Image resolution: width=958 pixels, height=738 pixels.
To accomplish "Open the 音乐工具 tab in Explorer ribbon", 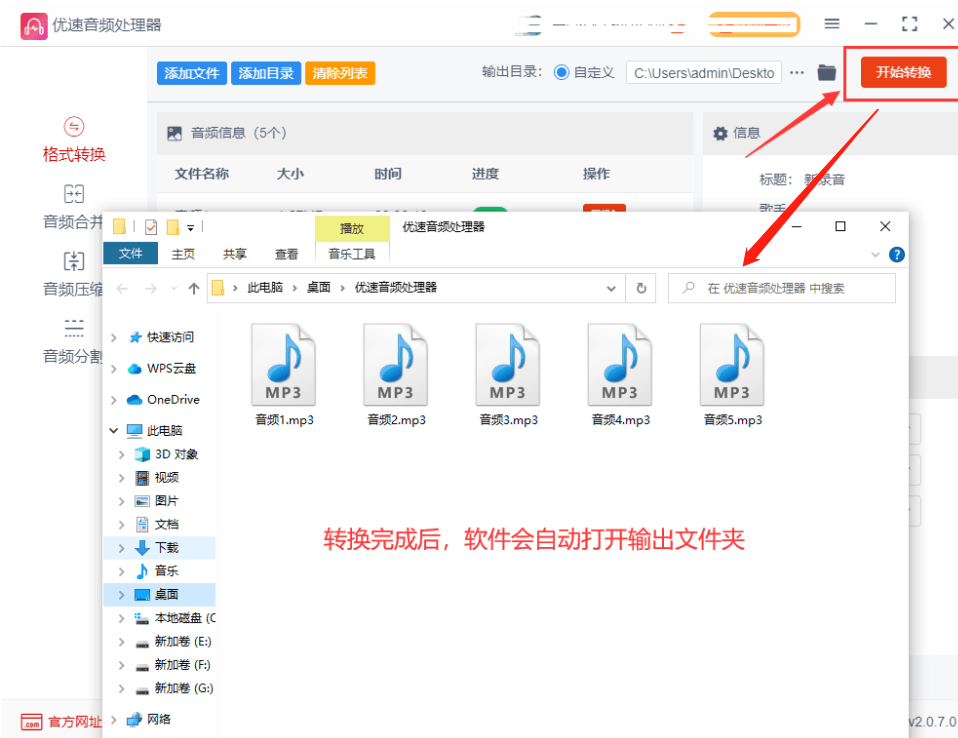I will tap(352, 254).
